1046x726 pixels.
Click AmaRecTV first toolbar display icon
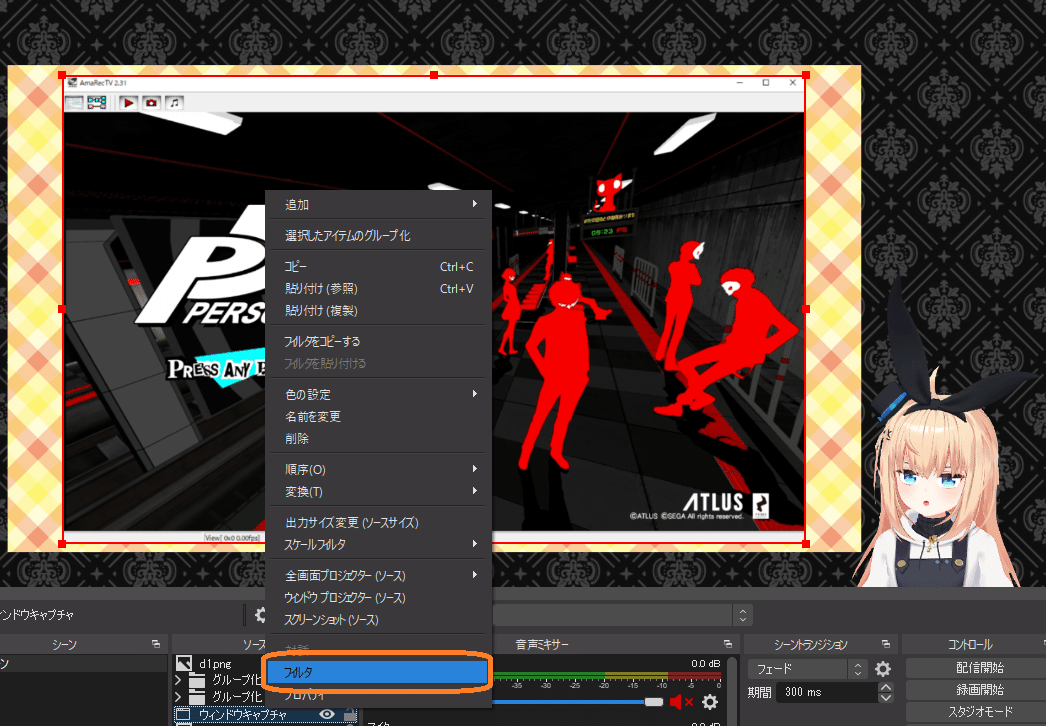74,103
